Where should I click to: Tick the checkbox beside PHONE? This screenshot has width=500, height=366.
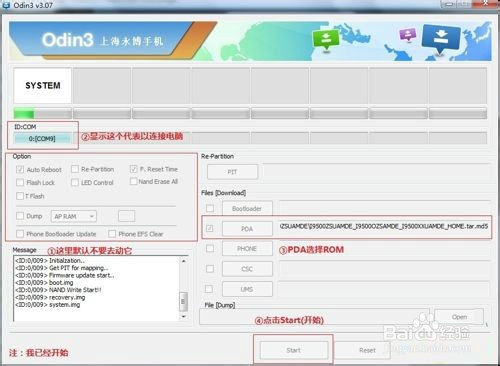210,249
